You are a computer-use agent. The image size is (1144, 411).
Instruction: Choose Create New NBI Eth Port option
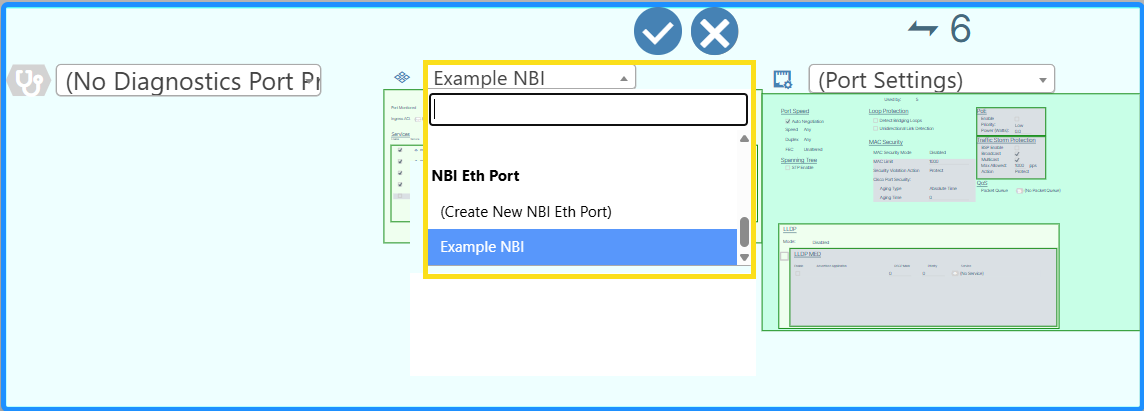526,212
